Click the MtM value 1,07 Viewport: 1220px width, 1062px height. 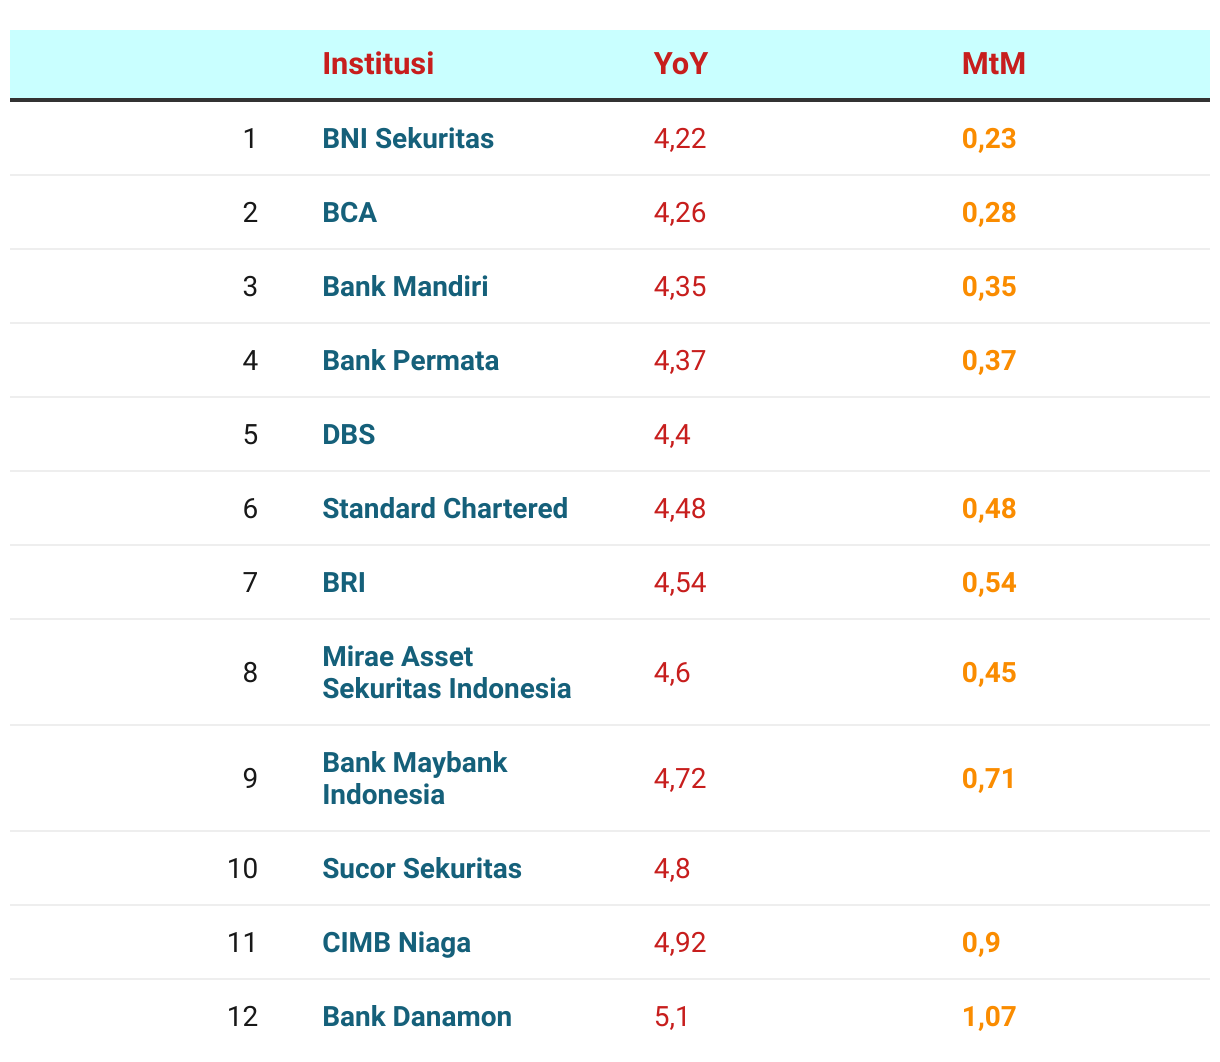(989, 1016)
